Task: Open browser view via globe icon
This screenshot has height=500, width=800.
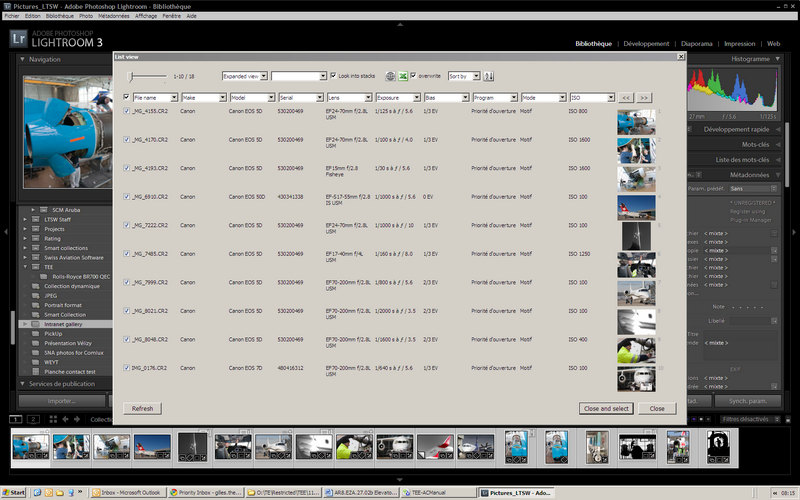Action: (390, 76)
